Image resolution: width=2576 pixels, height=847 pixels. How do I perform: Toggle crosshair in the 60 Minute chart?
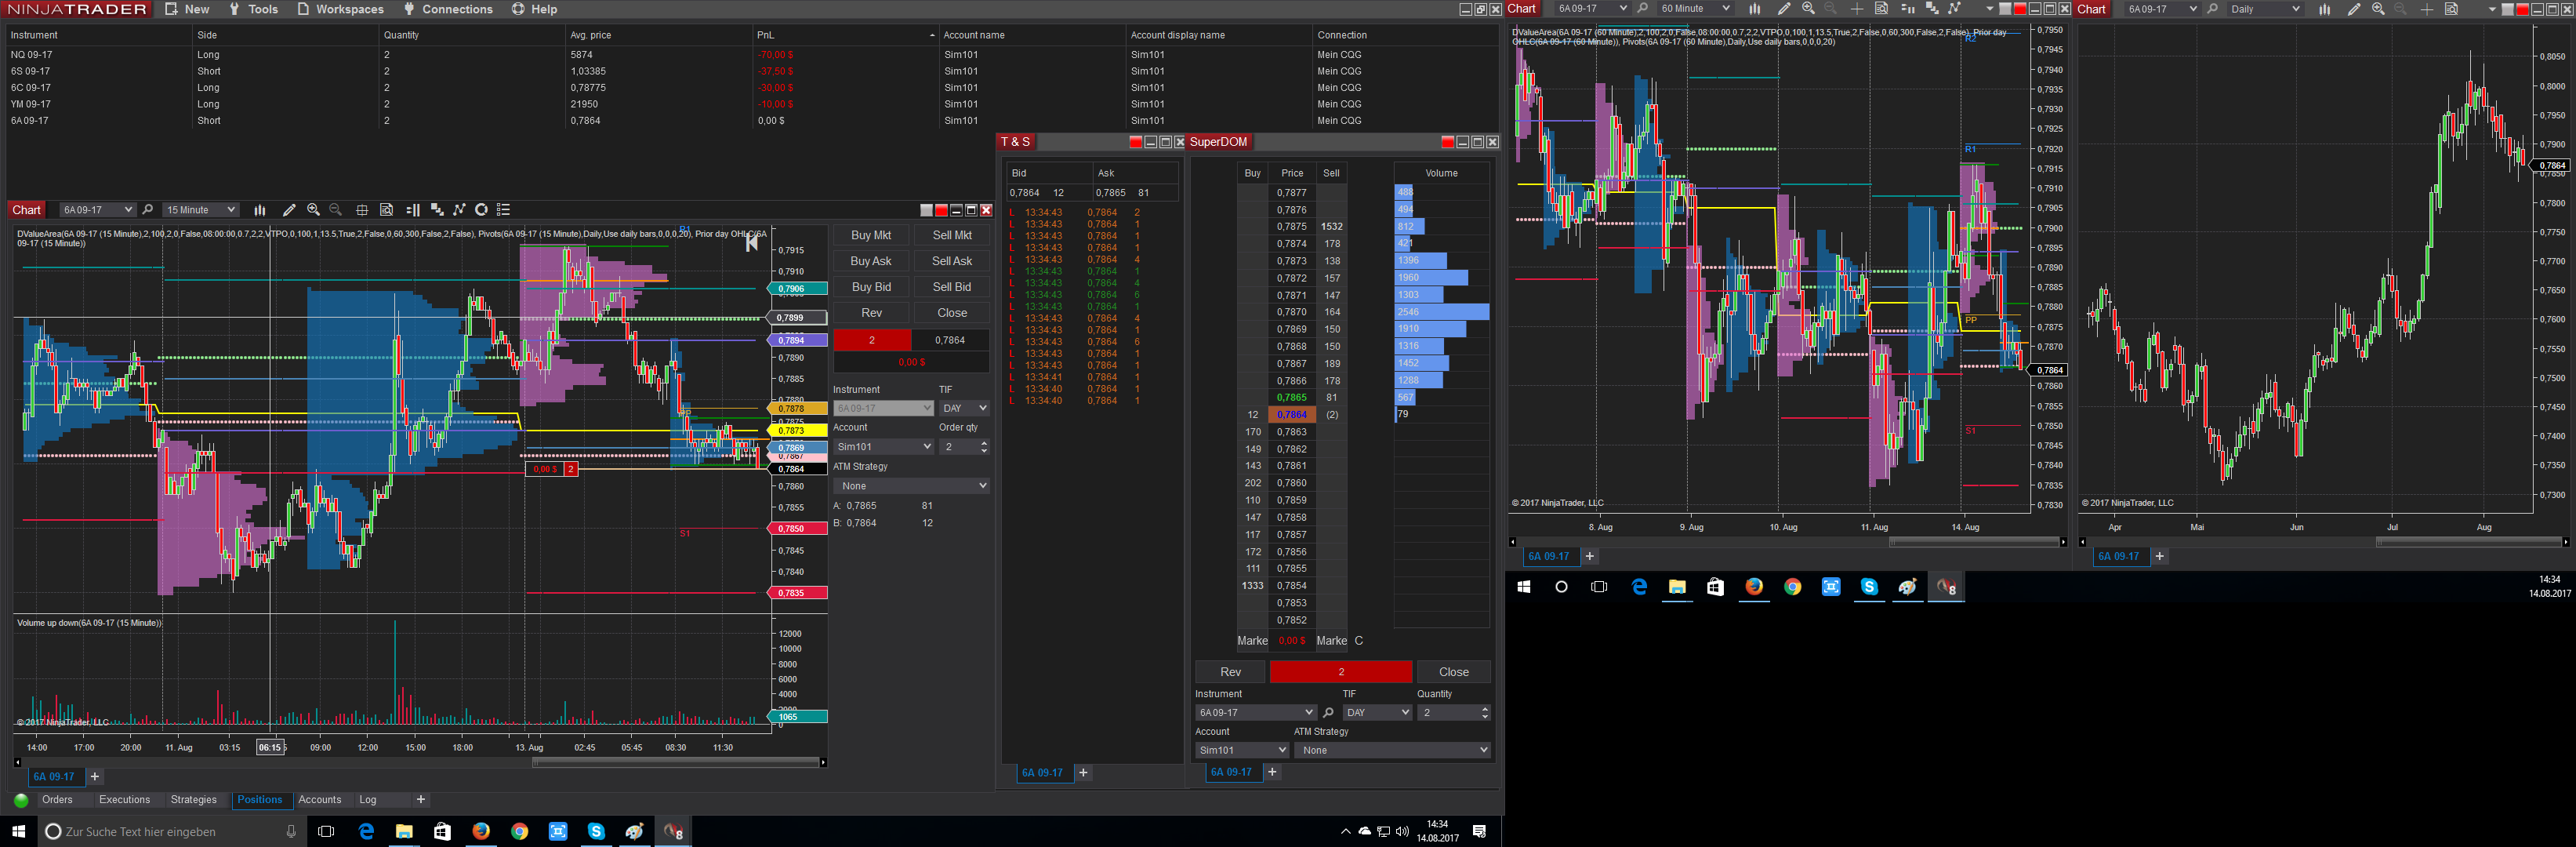(1857, 9)
